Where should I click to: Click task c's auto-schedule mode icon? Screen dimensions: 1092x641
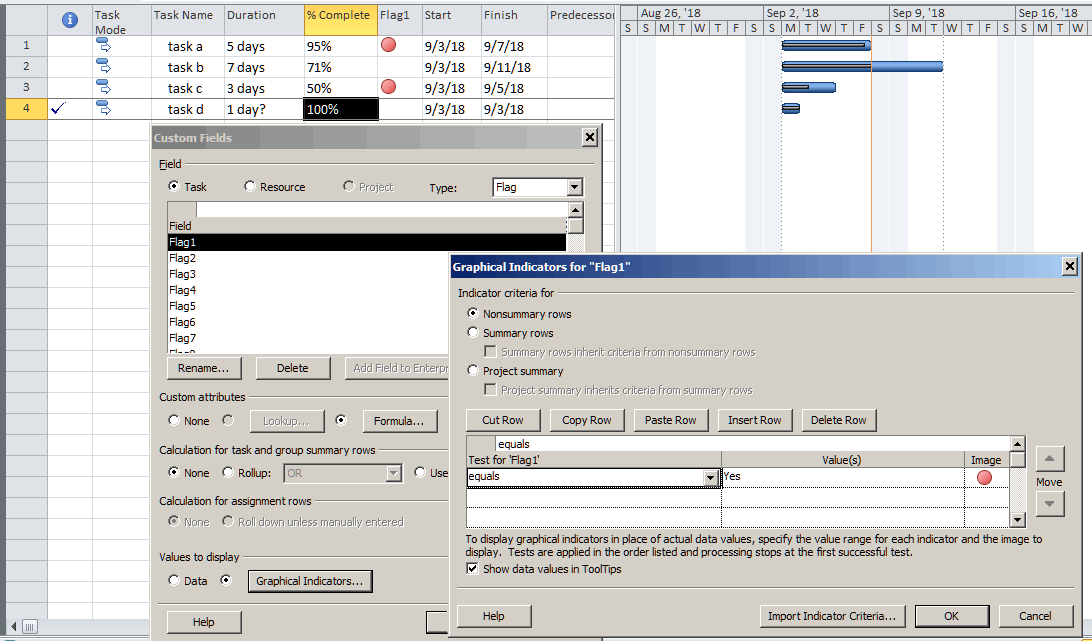click(103, 87)
